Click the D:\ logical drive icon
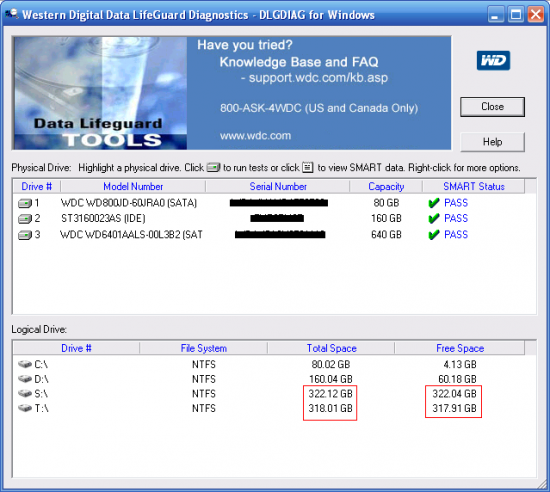Image resolution: width=550 pixels, height=492 pixels. [25, 379]
